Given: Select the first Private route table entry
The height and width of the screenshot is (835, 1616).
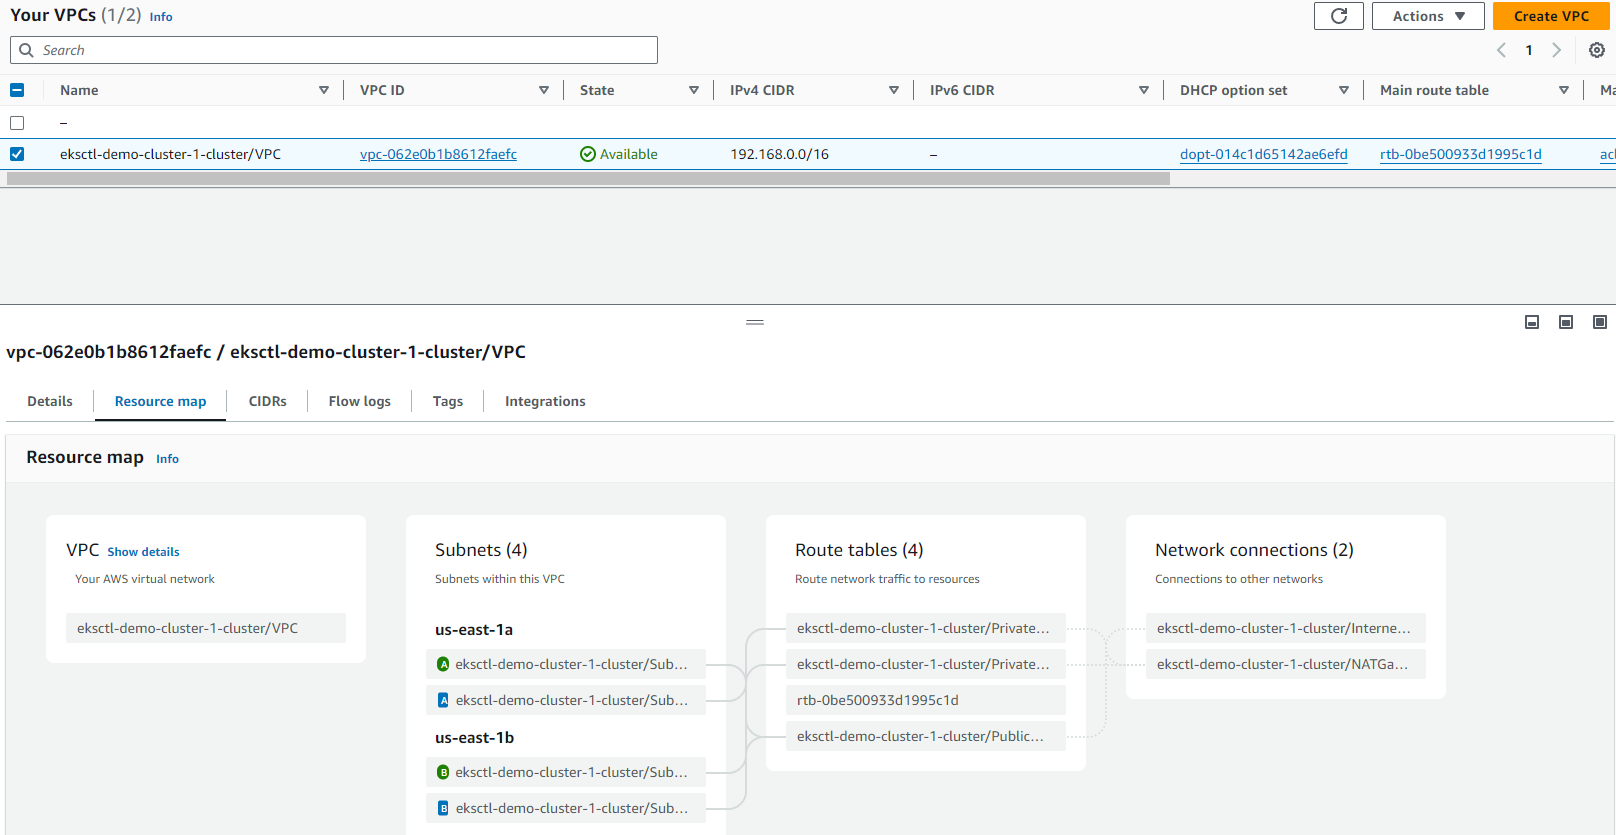Looking at the screenshot, I should (926, 628).
